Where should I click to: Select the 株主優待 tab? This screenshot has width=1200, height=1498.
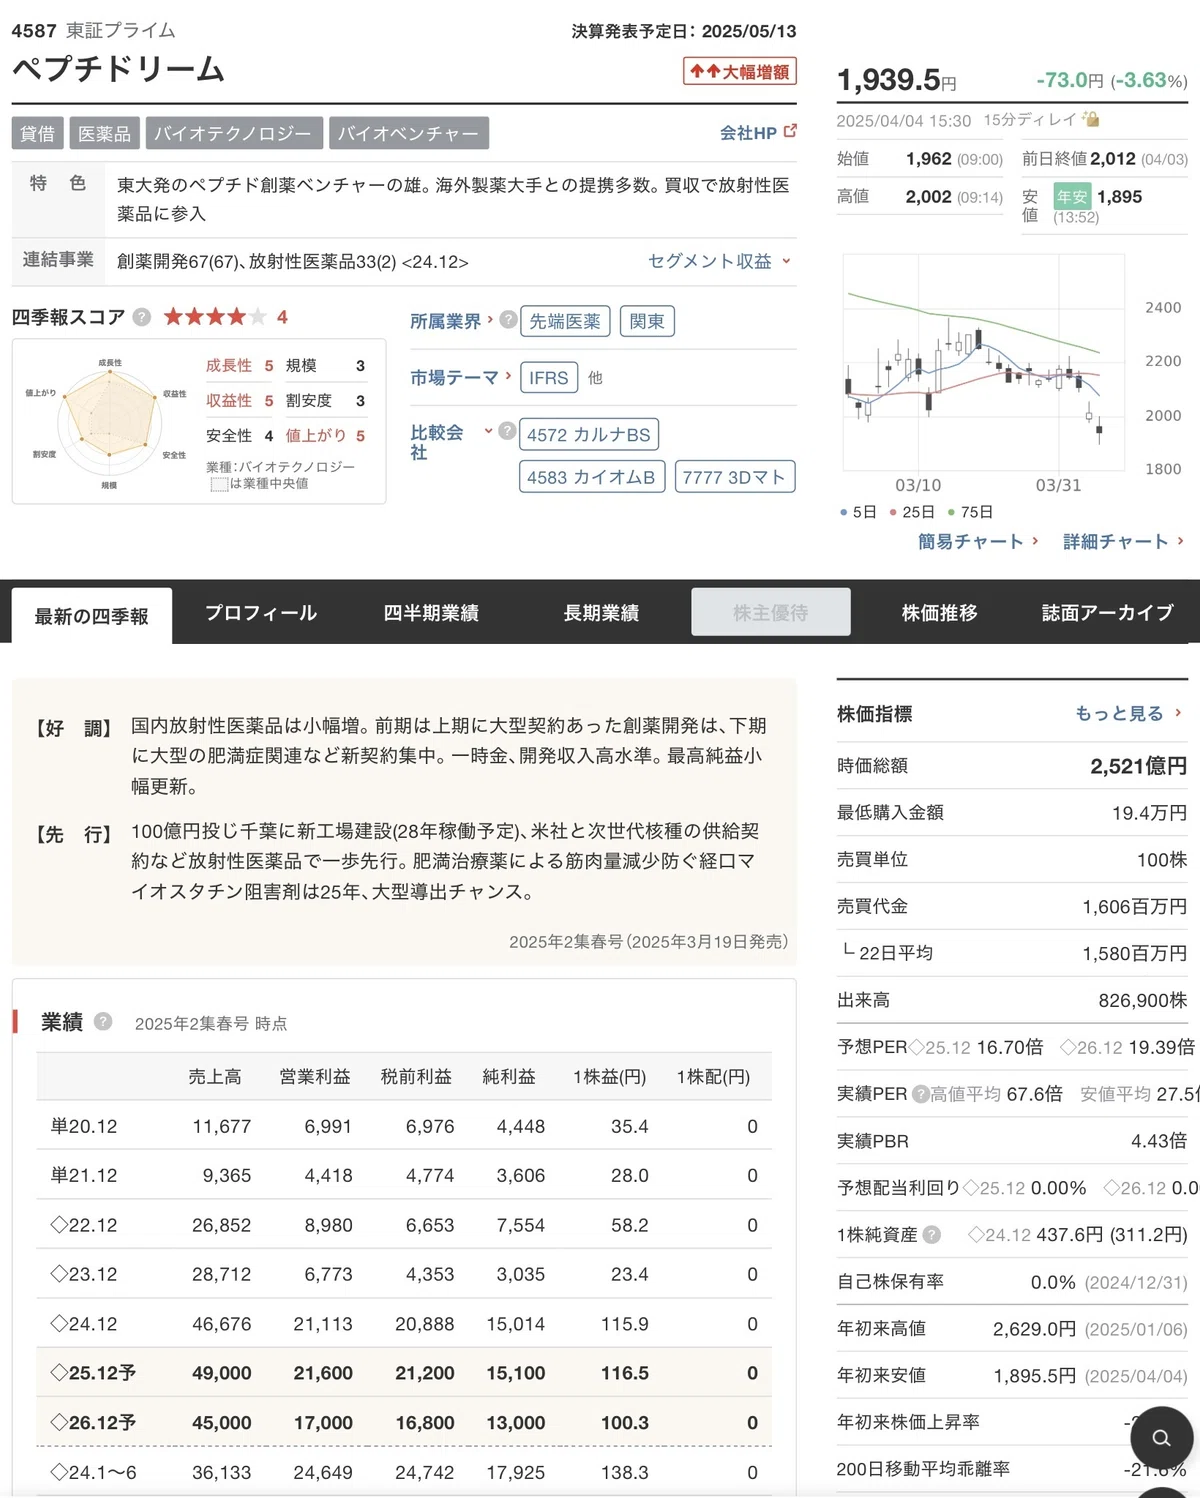tap(771, 612)
